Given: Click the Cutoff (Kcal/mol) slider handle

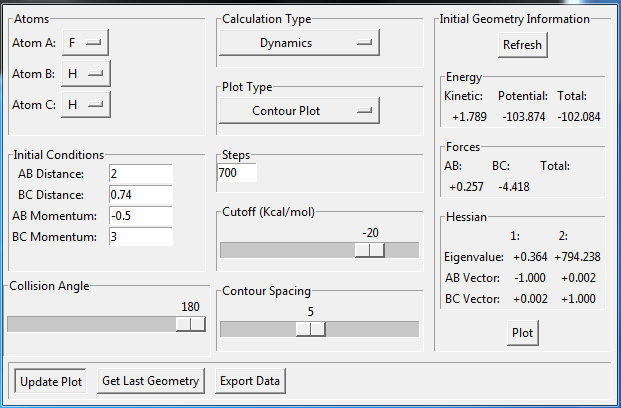Looking at the screenshot, I should click(370, 250).
